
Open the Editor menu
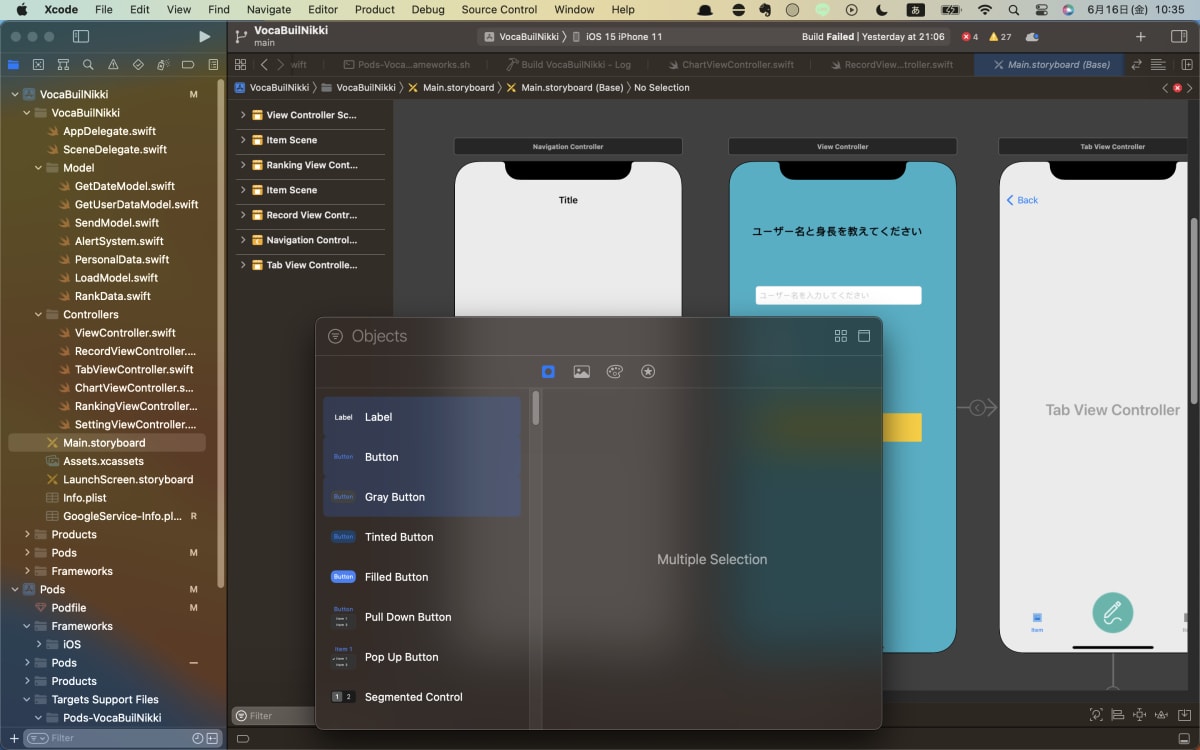click(323, 9)
